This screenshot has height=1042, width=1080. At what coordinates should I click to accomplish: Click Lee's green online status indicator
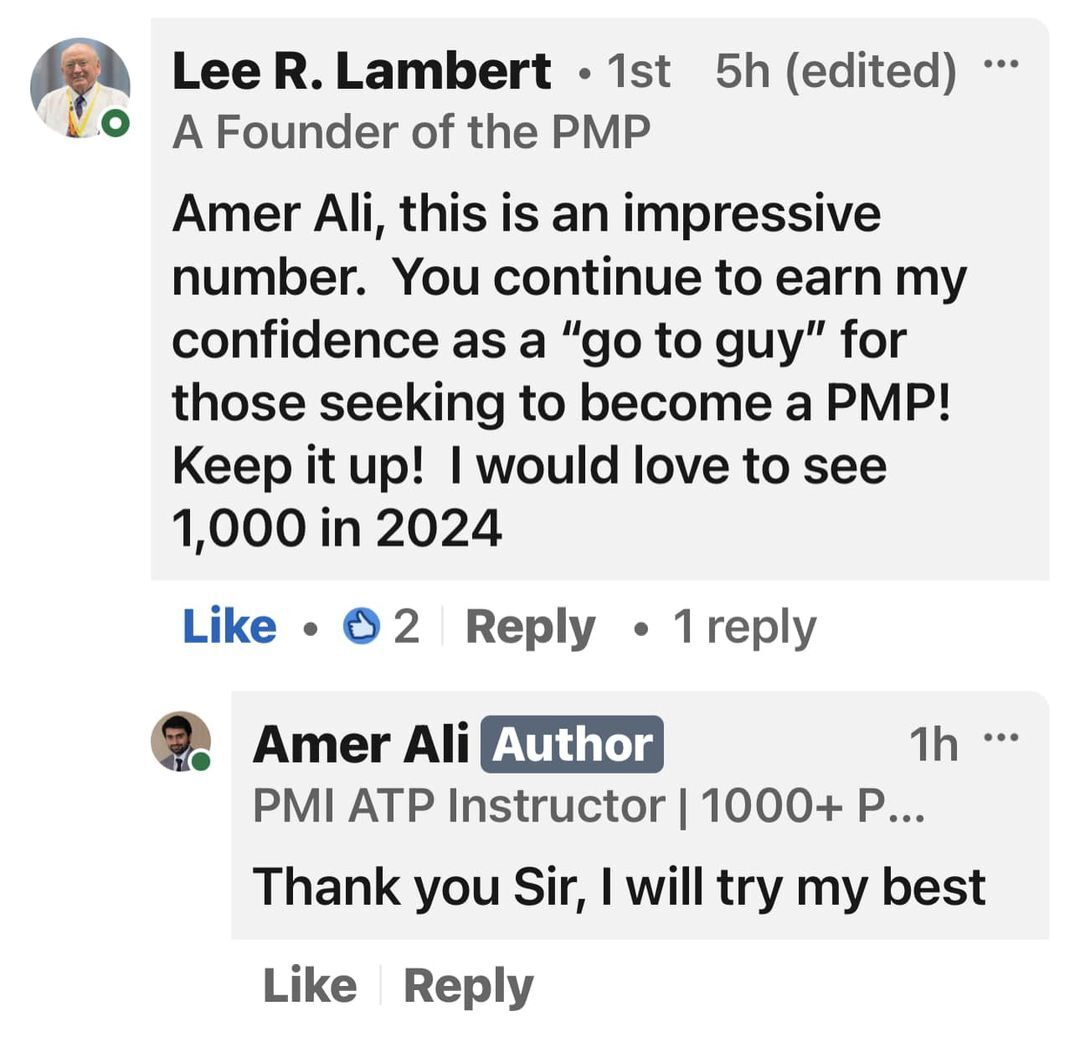click(x=116, y=124)
